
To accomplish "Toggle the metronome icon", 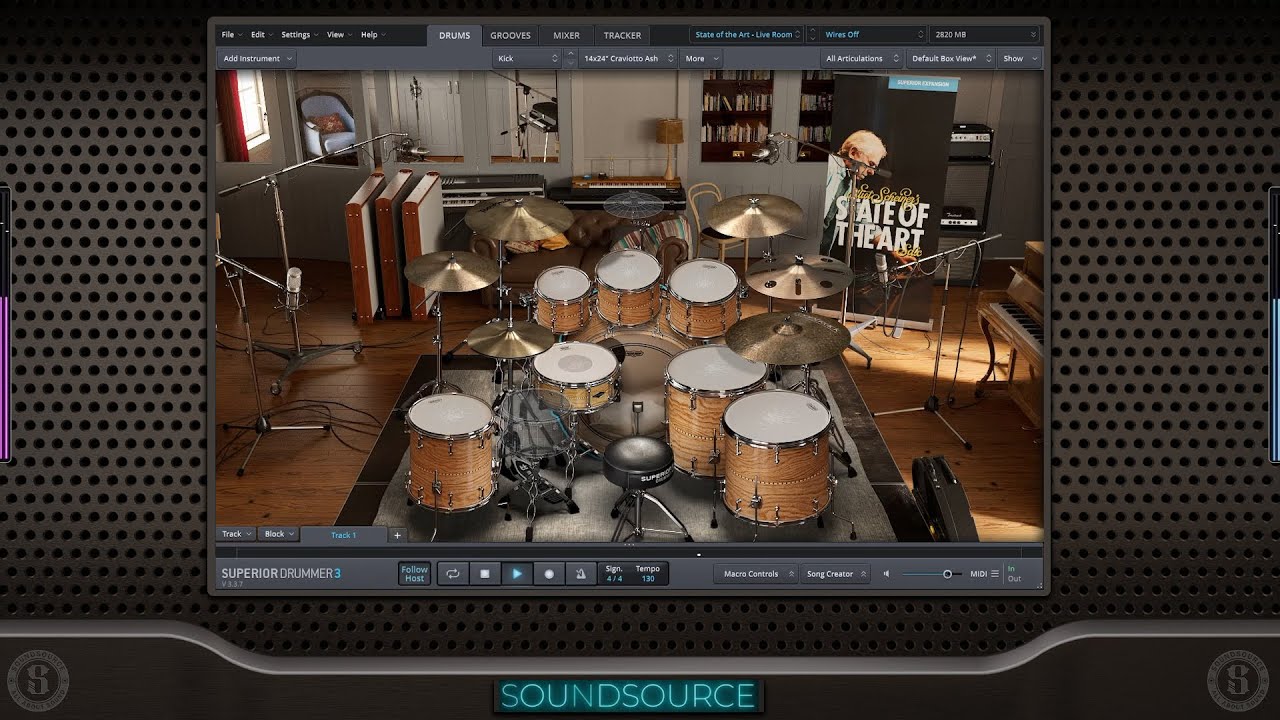I will click(581, 574).
